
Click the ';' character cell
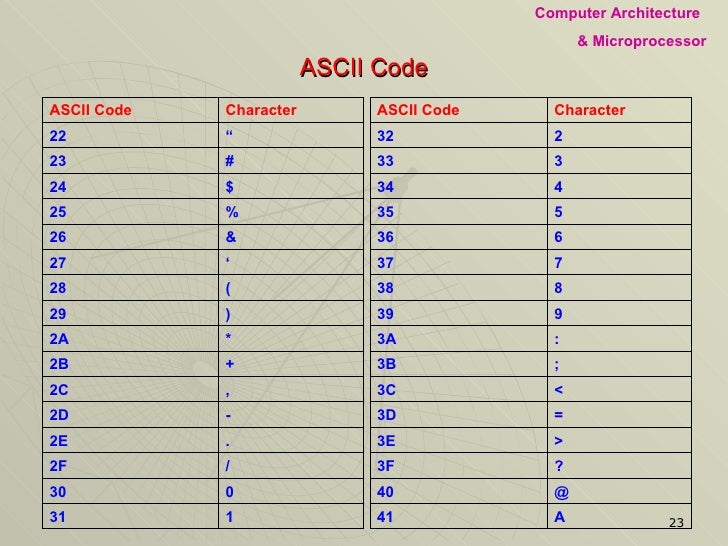point(619,364)
